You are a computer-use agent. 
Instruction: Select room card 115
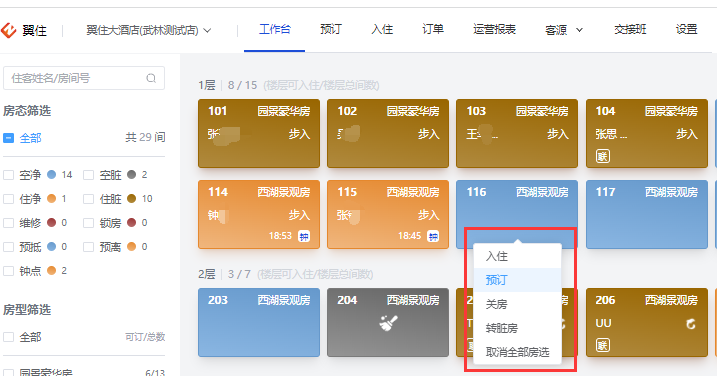click(x=388, y=215)
